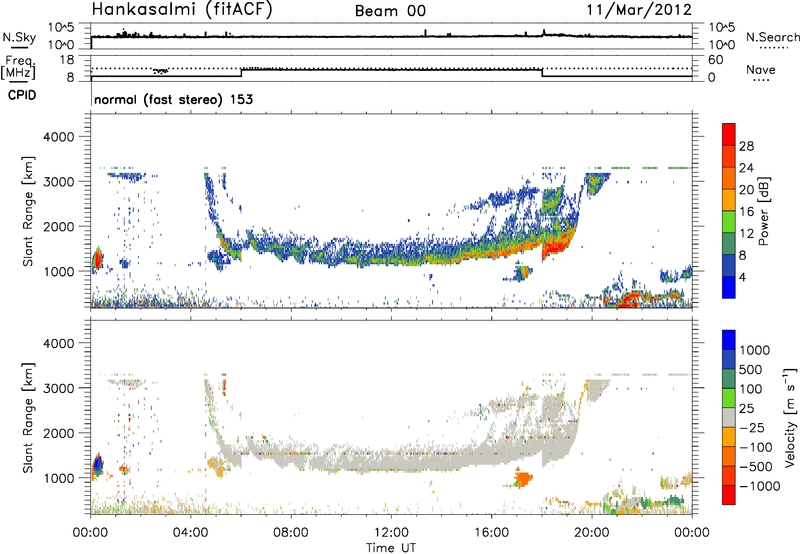Image resolution: width=800 pixels, height=554 pixels.
Task: Click the '24' label on Power color bar
Action: tap(746, 168)
